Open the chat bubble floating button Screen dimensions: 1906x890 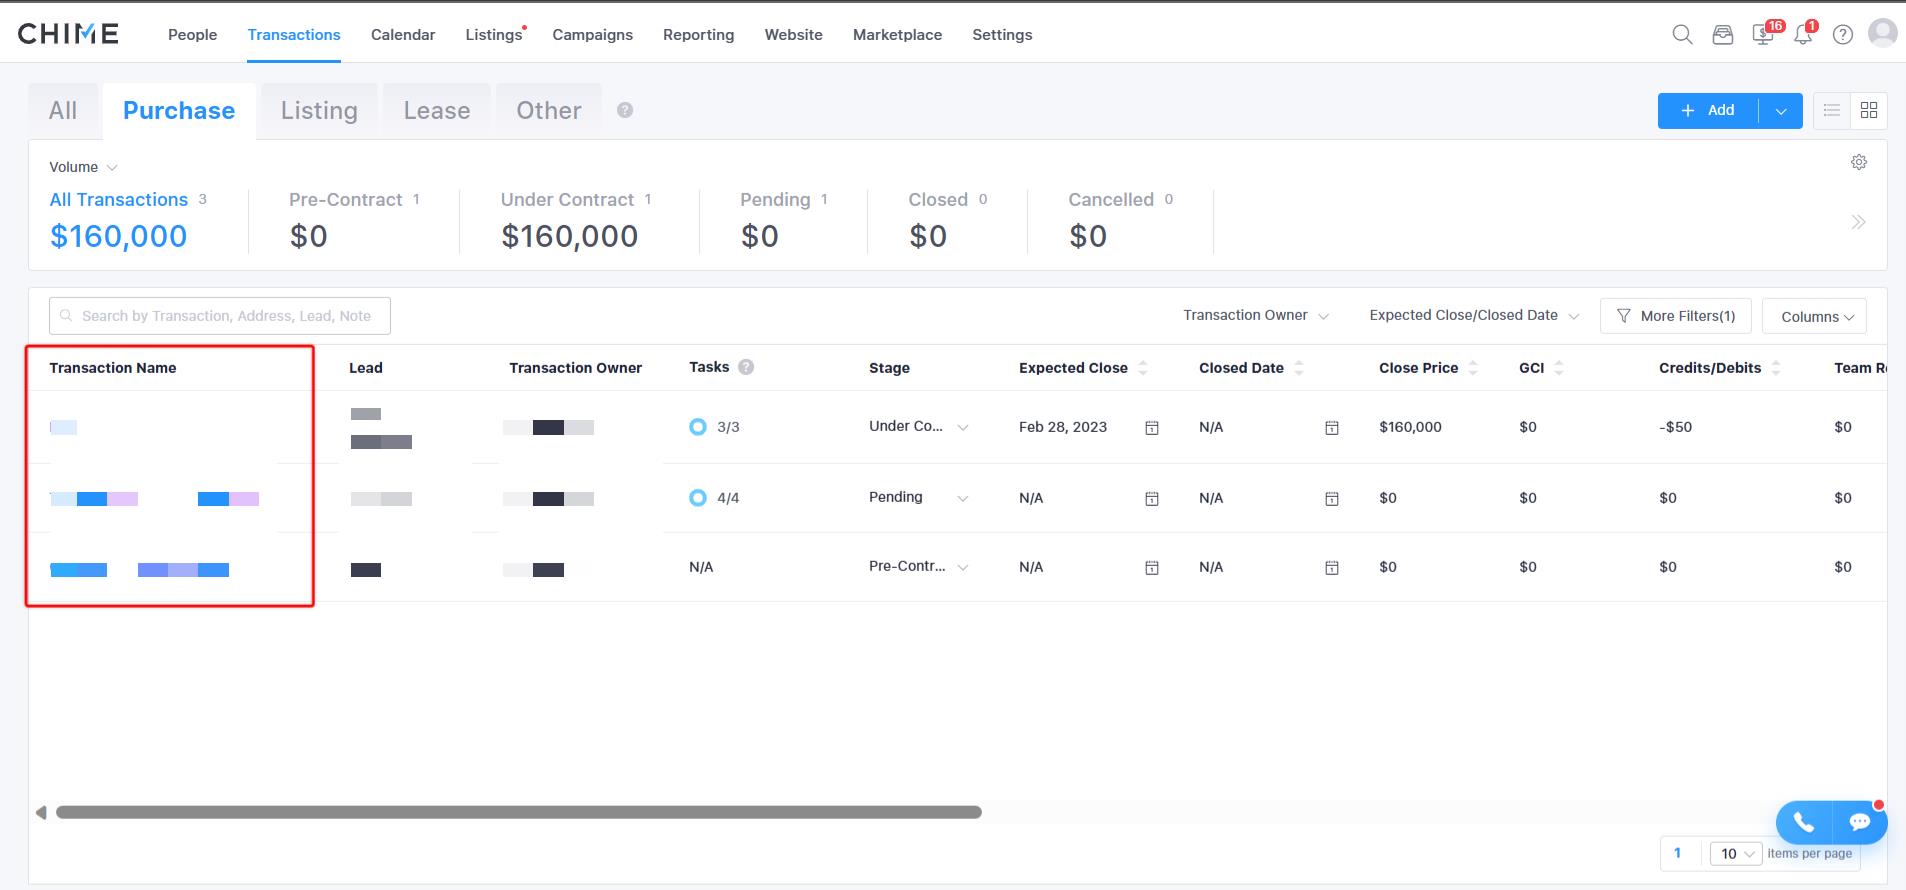[x=1860, y=822]
